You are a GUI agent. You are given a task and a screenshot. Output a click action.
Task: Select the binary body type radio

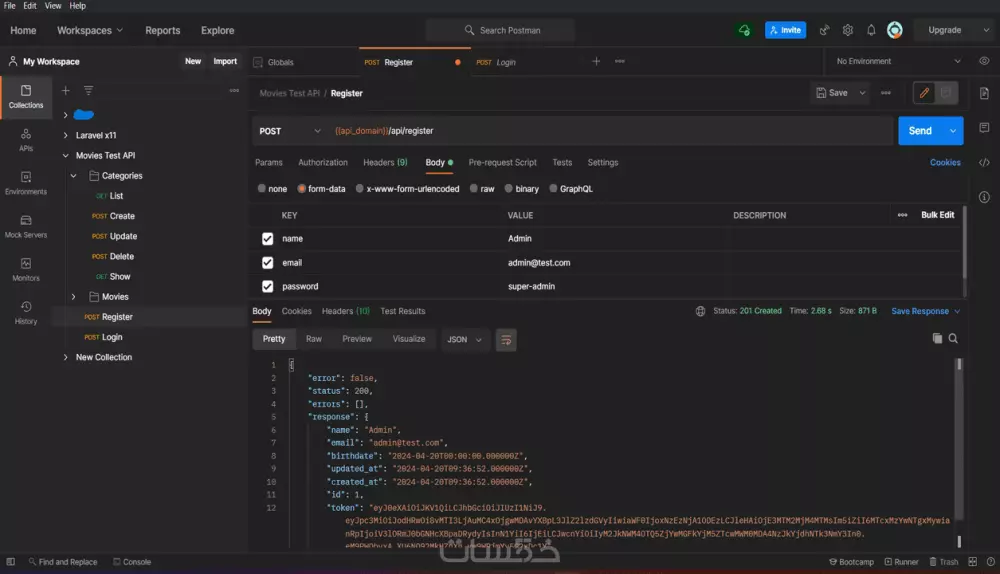click(x=508, y=189)
